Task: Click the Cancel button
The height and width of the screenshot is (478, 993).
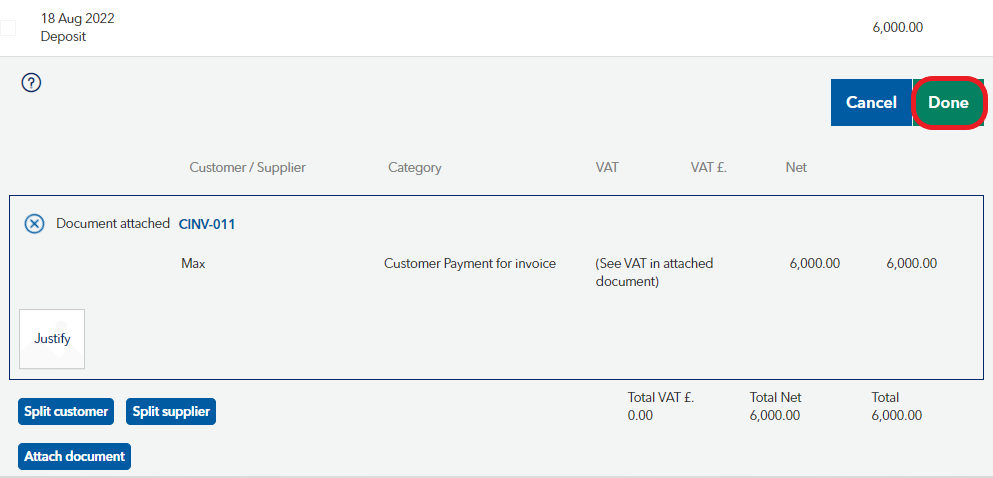Action: (871, 103)
